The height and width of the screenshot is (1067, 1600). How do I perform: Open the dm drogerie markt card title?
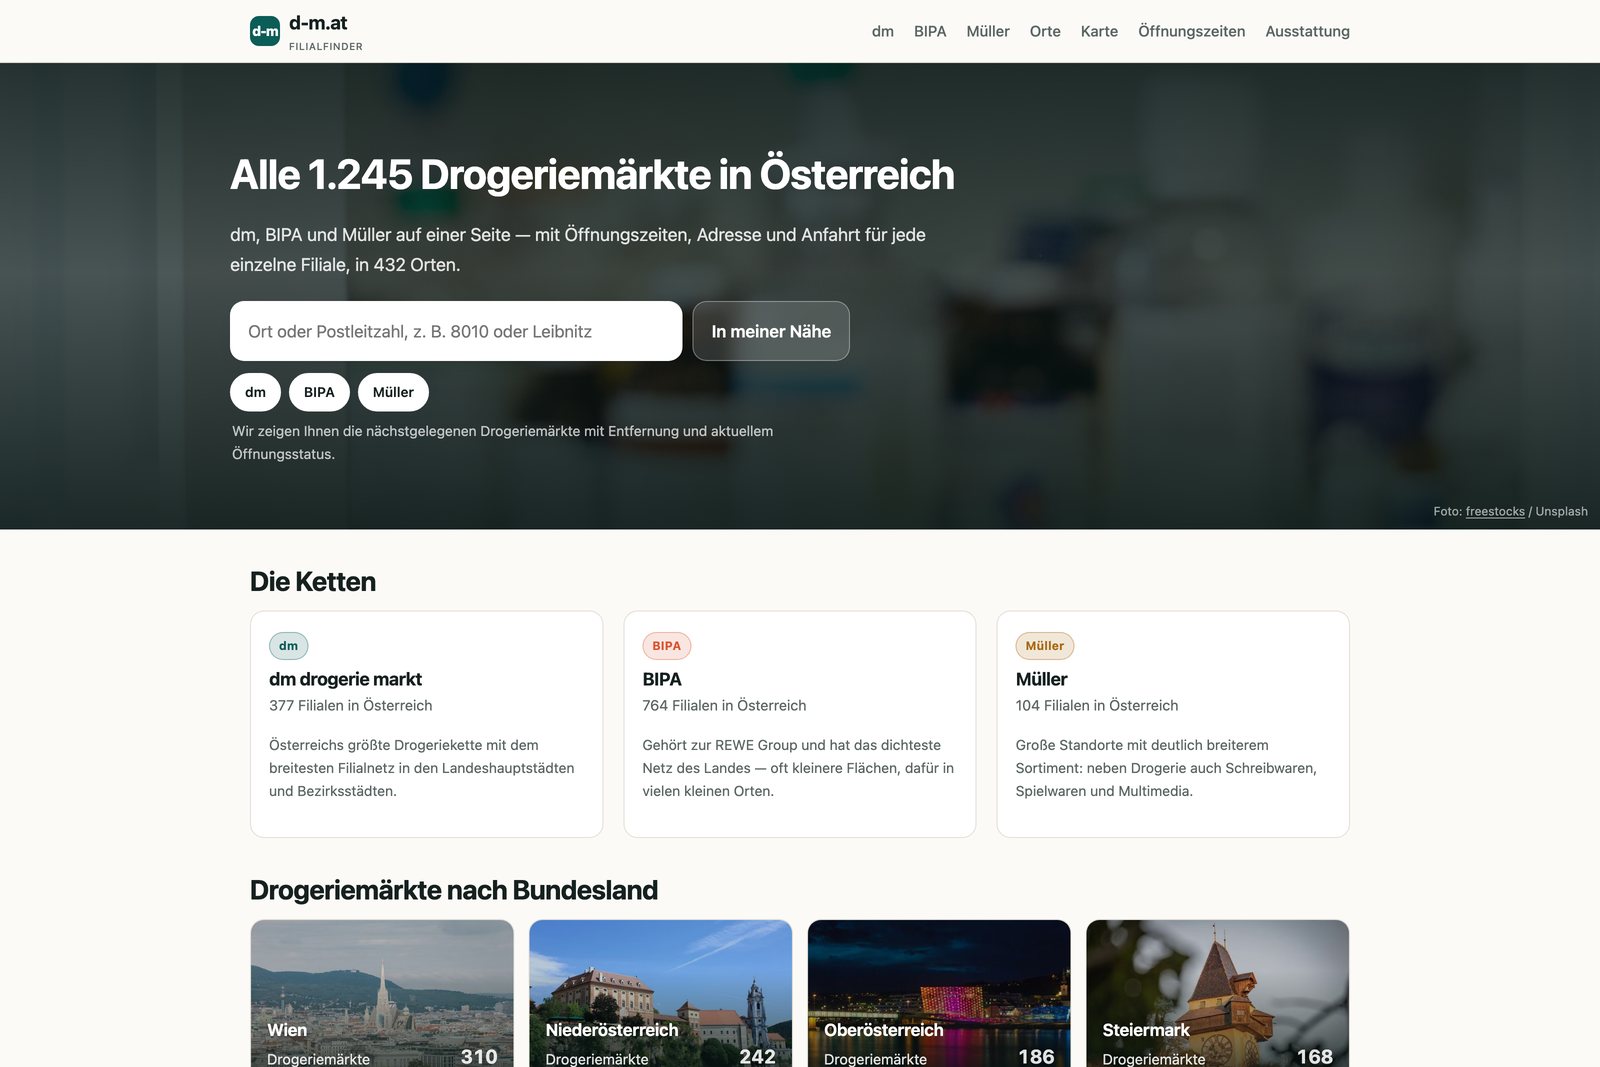coord(345,679)
